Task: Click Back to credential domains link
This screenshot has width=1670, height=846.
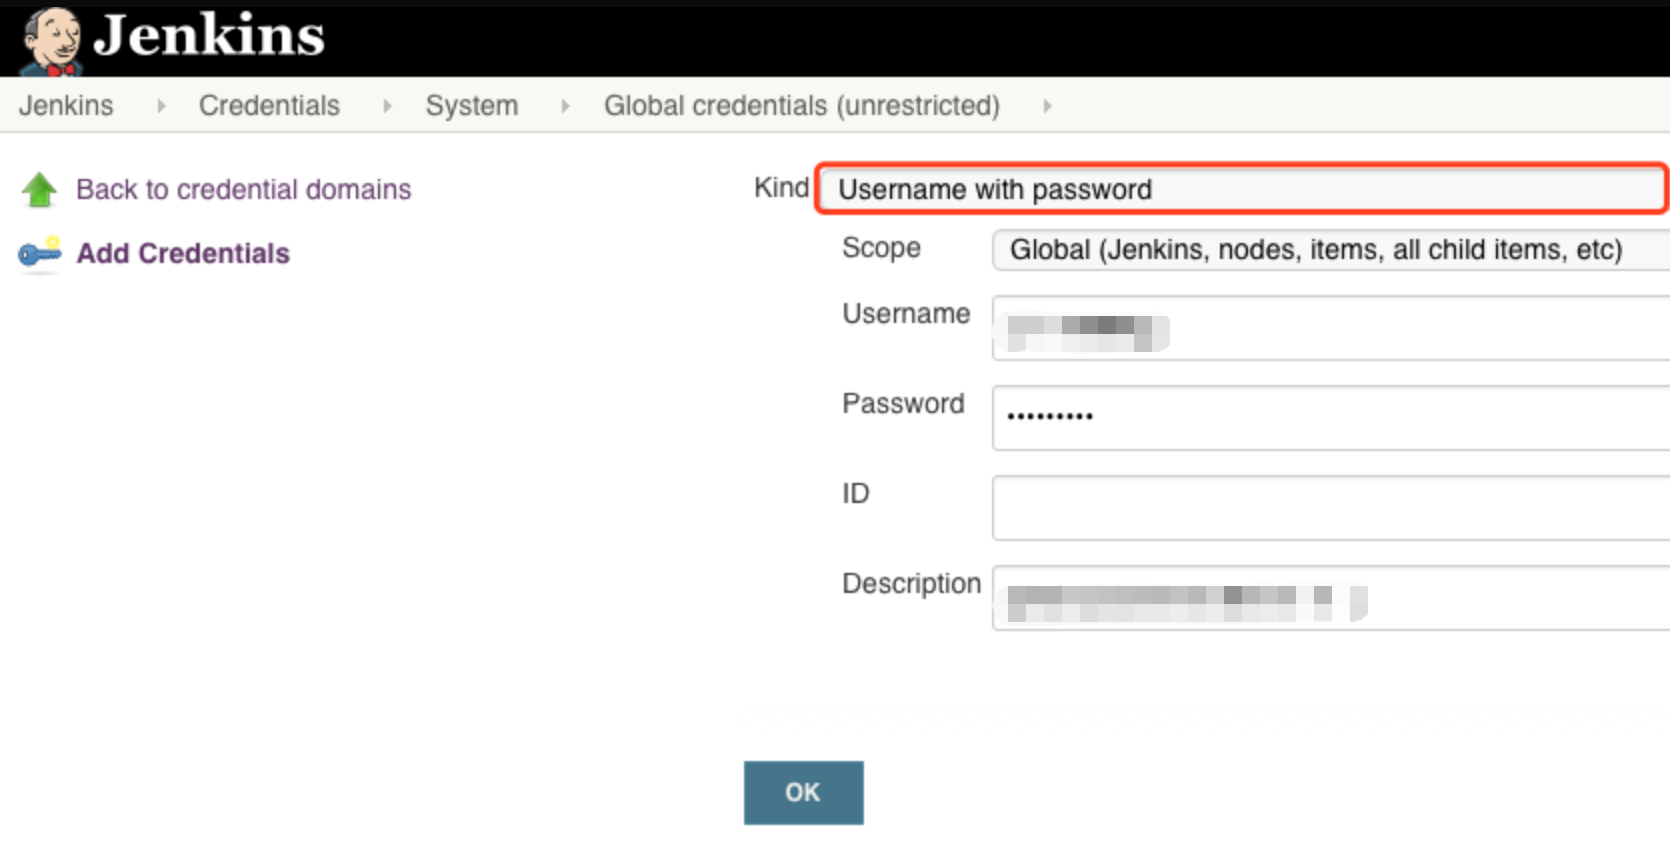Action: pos(244,190)
